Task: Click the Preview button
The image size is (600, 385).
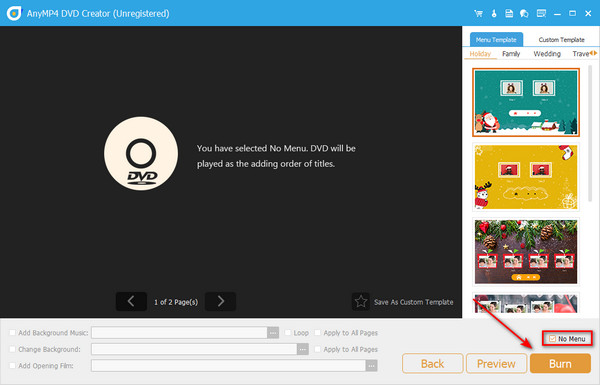Action: point(496,363)
